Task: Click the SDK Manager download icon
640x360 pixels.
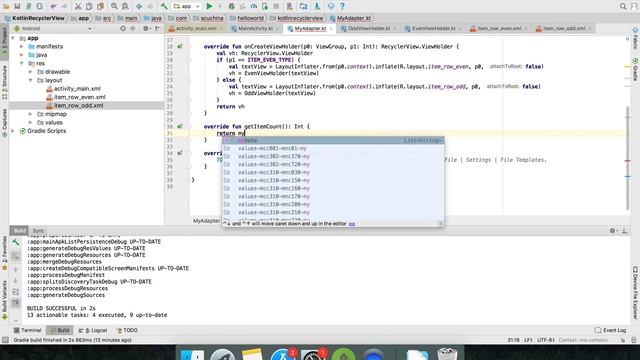Action: click(x=317, y=7)
